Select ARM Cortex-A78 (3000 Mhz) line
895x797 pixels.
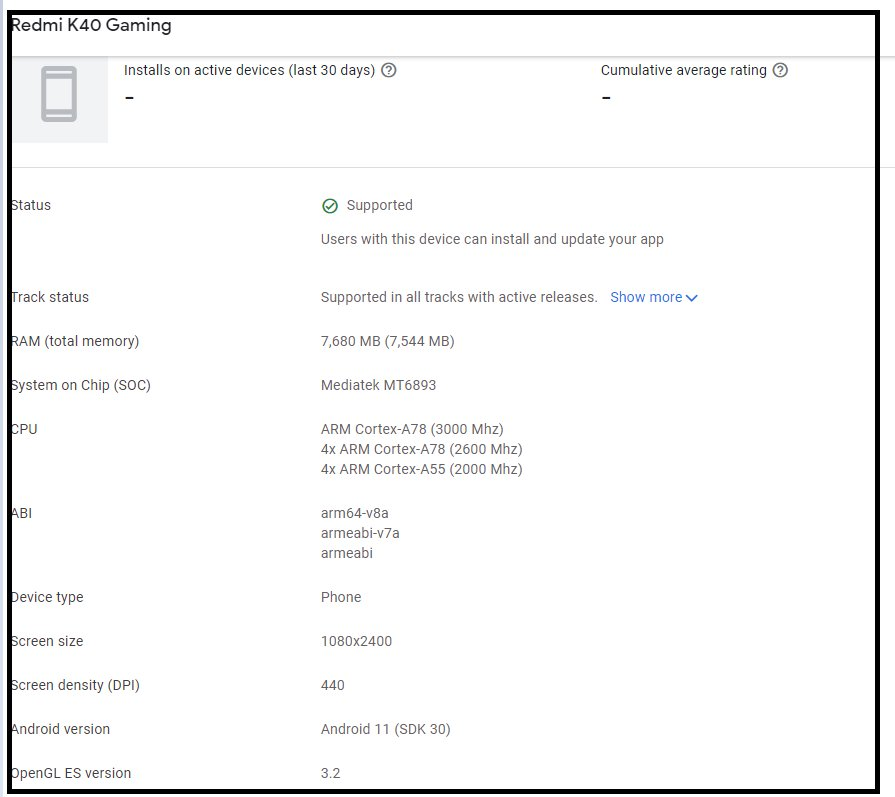pos(412,429)
